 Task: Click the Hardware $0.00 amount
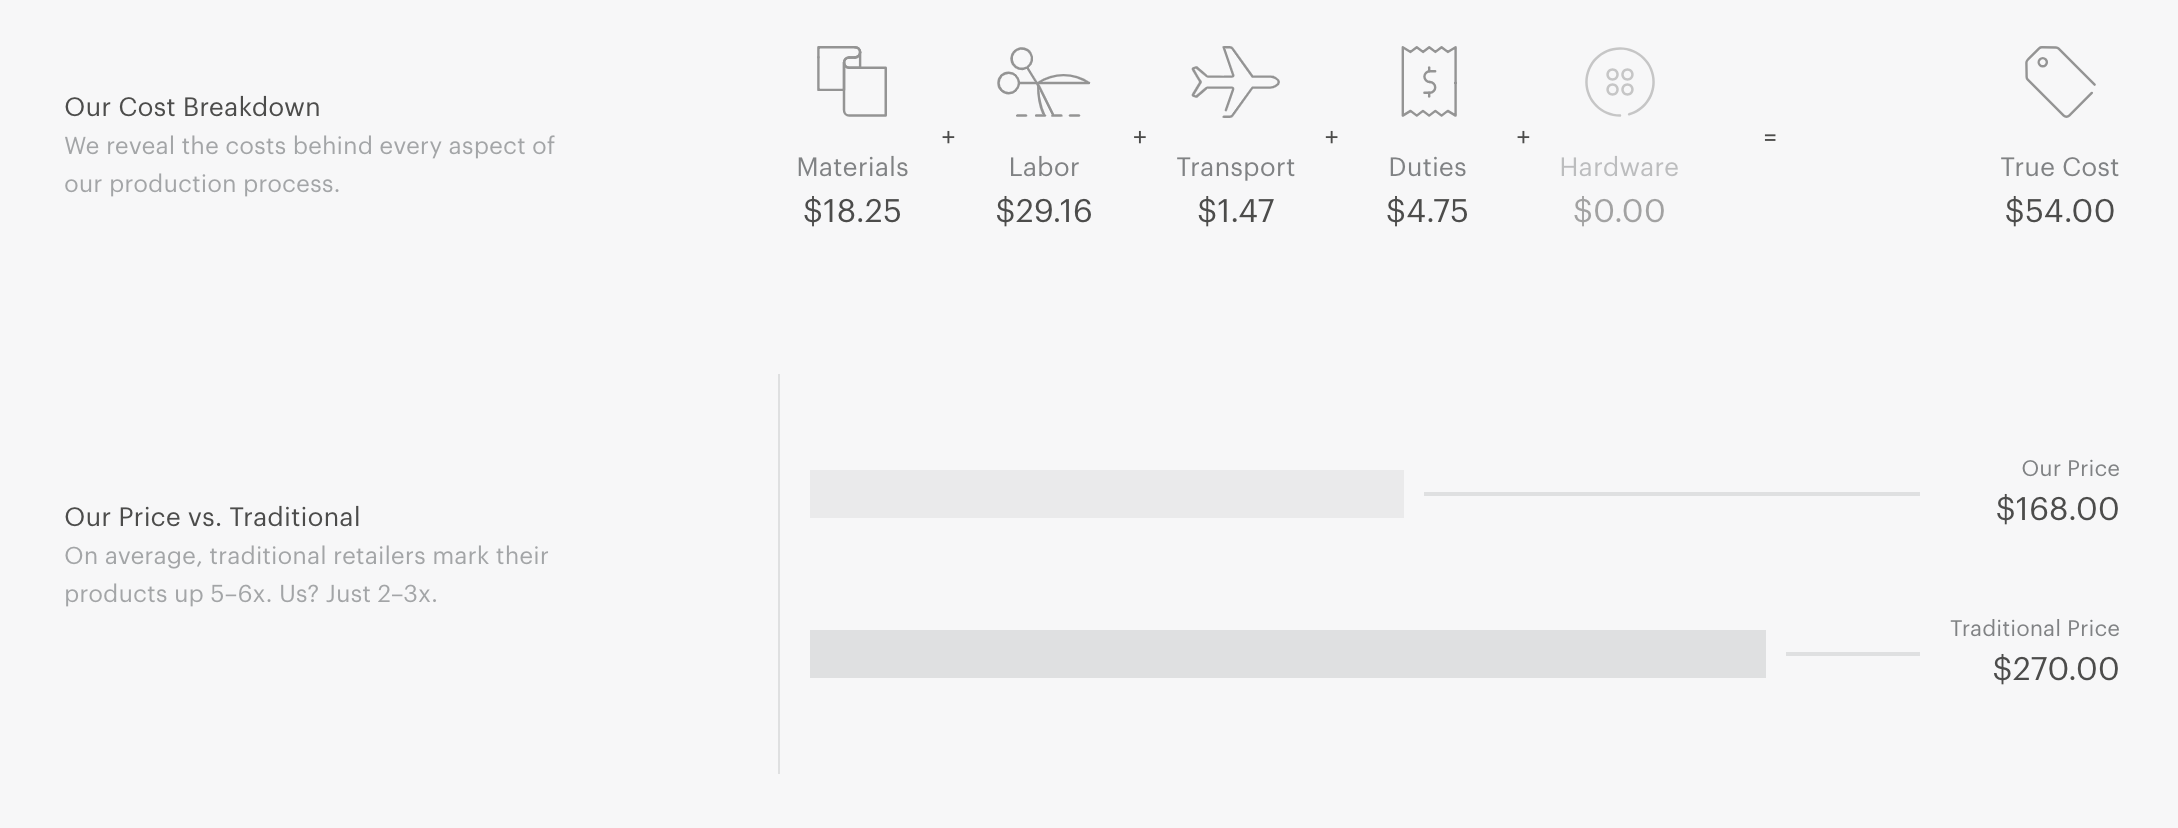tap(1619, 211)
